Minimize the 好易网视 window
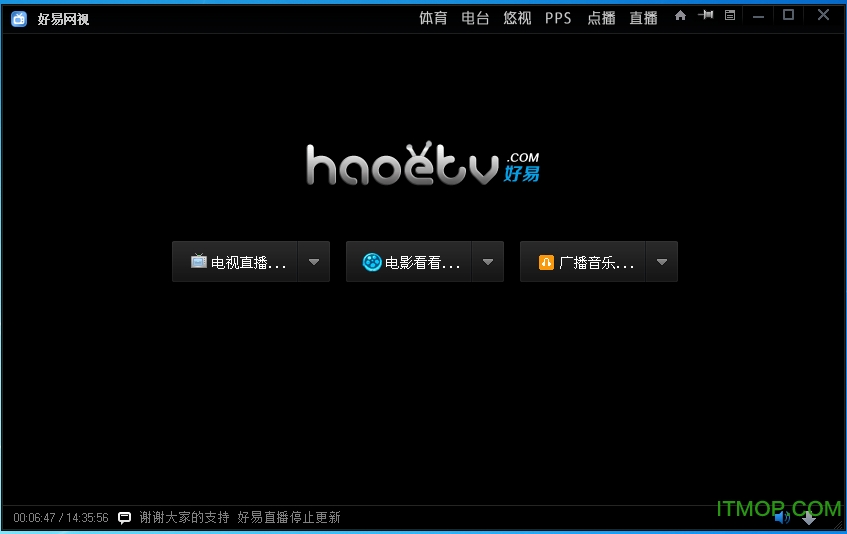 pos(758,17)
